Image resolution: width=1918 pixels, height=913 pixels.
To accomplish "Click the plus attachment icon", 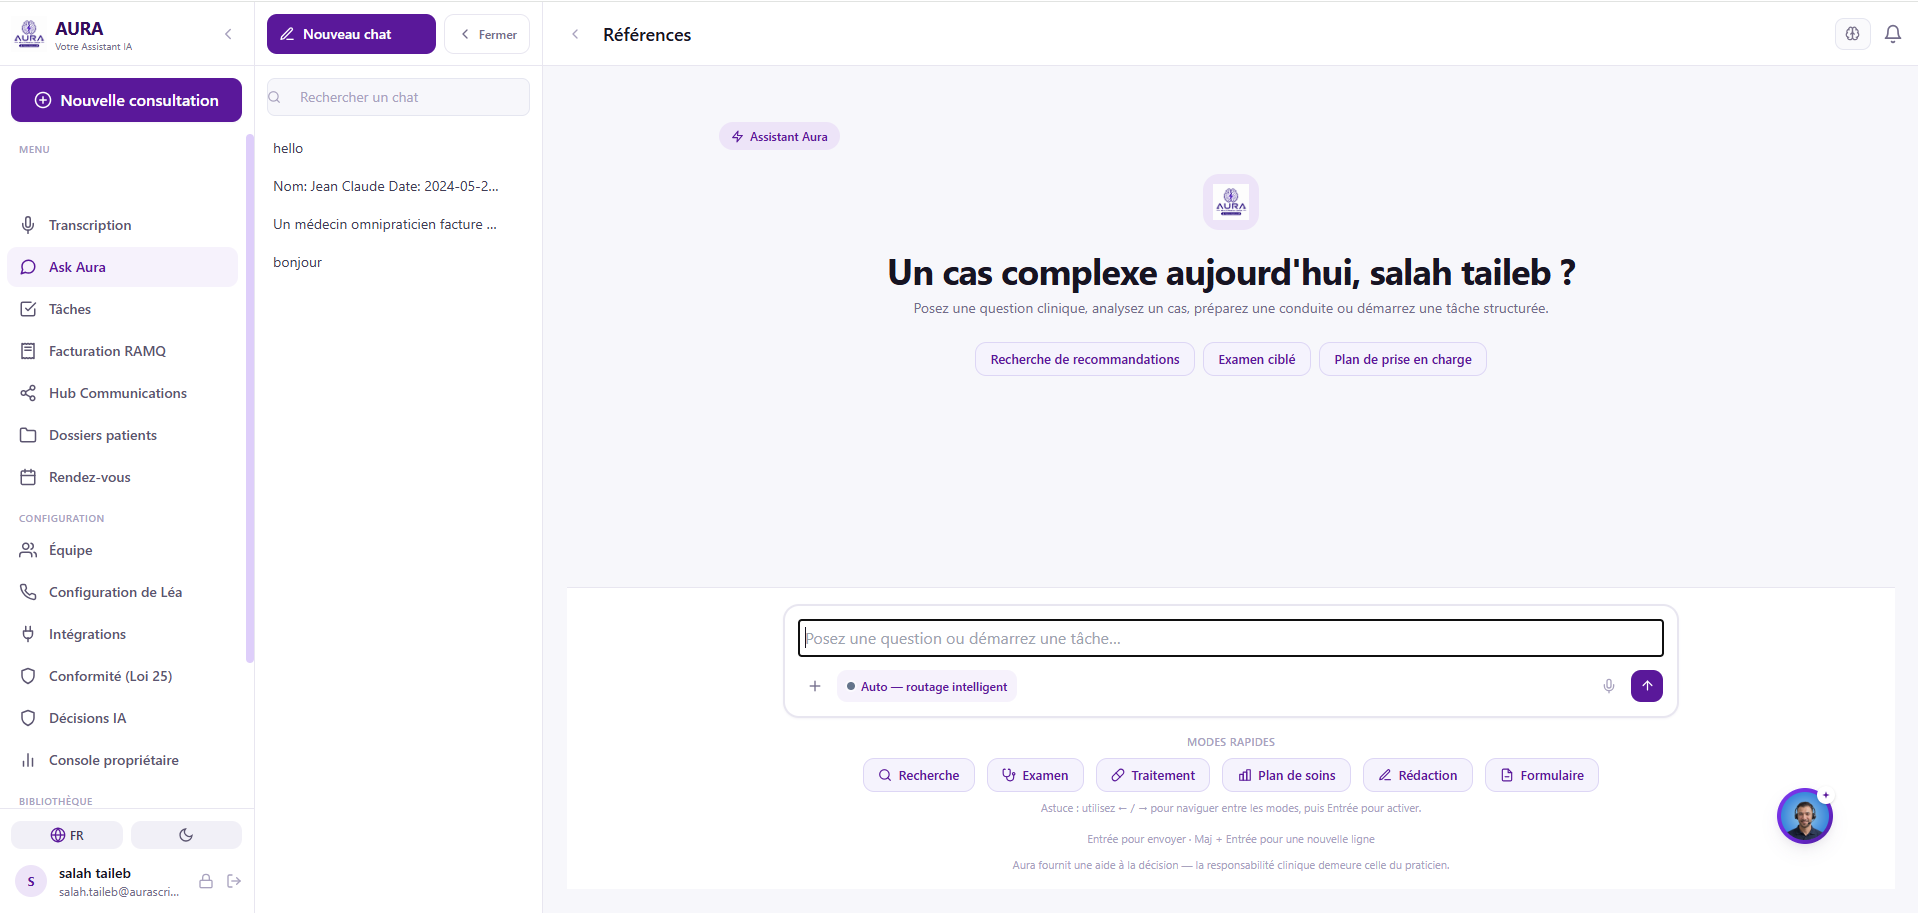I will pyautogui.click(x=815, y=686).
